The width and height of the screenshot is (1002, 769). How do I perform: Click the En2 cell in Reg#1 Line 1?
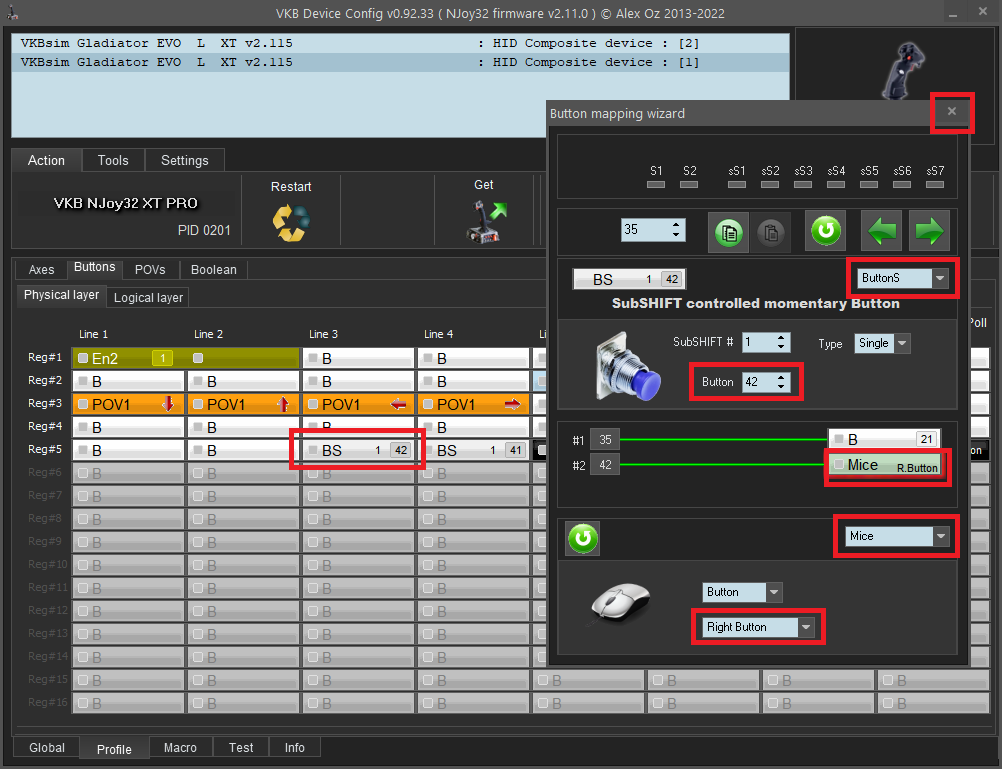[x=128, y=358]
